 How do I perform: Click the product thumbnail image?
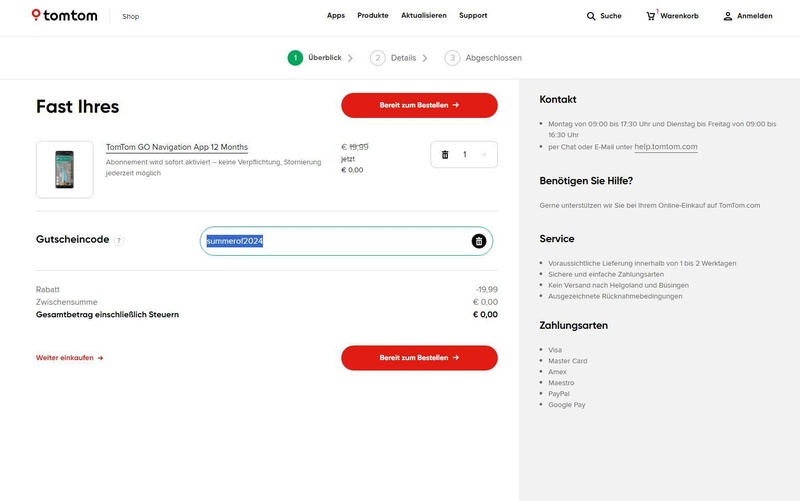pyautogui.click(x=65, y=169)
